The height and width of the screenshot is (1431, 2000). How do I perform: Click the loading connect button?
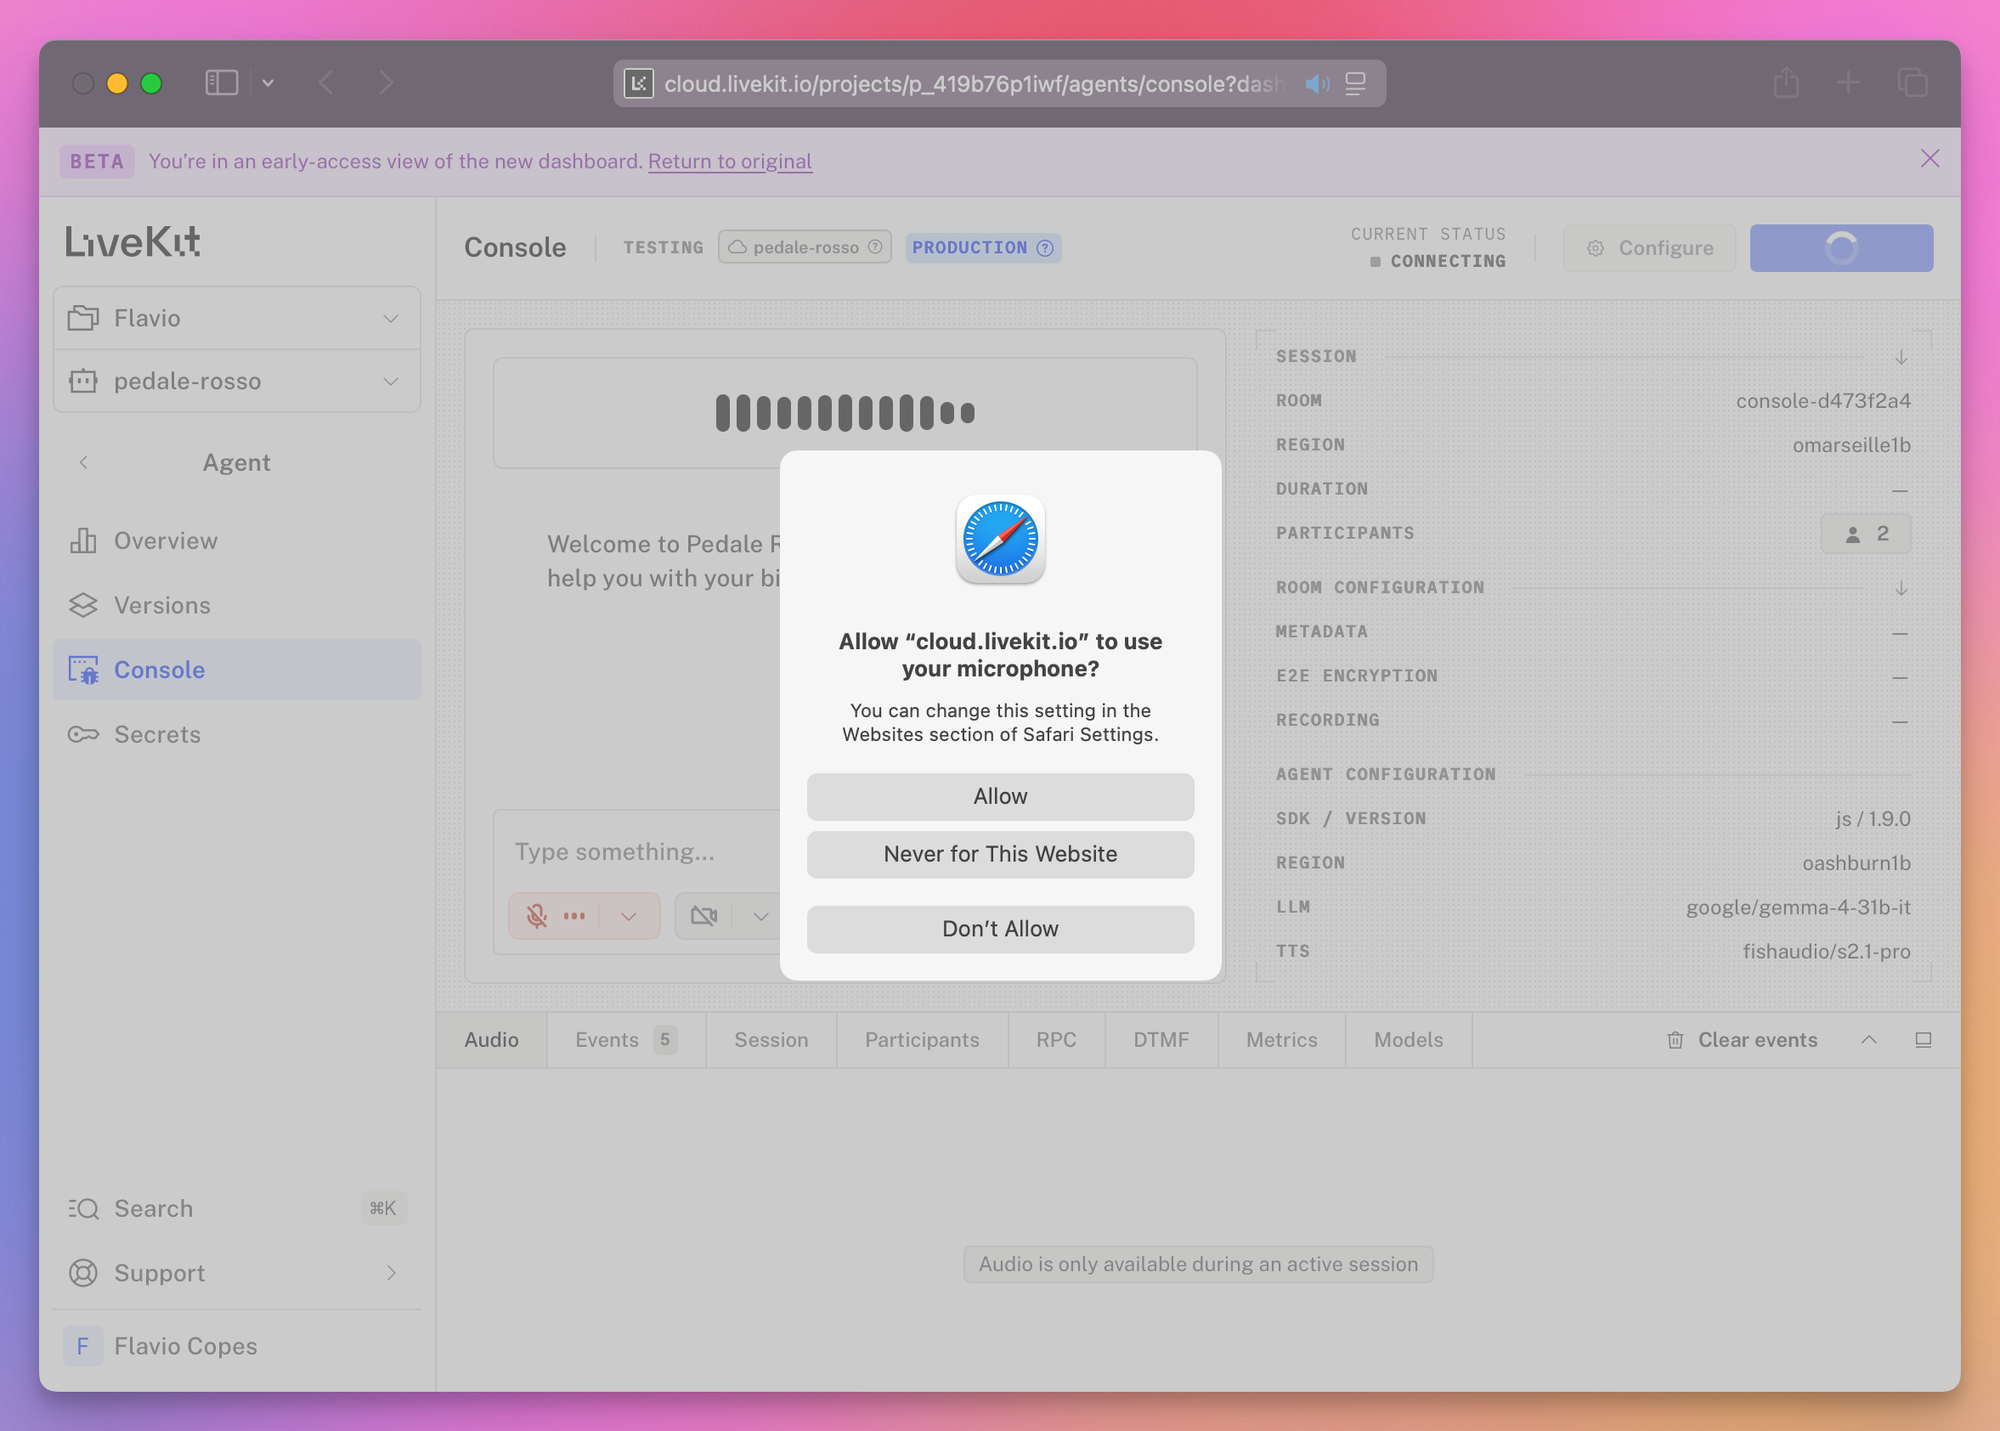[1841, 248]
